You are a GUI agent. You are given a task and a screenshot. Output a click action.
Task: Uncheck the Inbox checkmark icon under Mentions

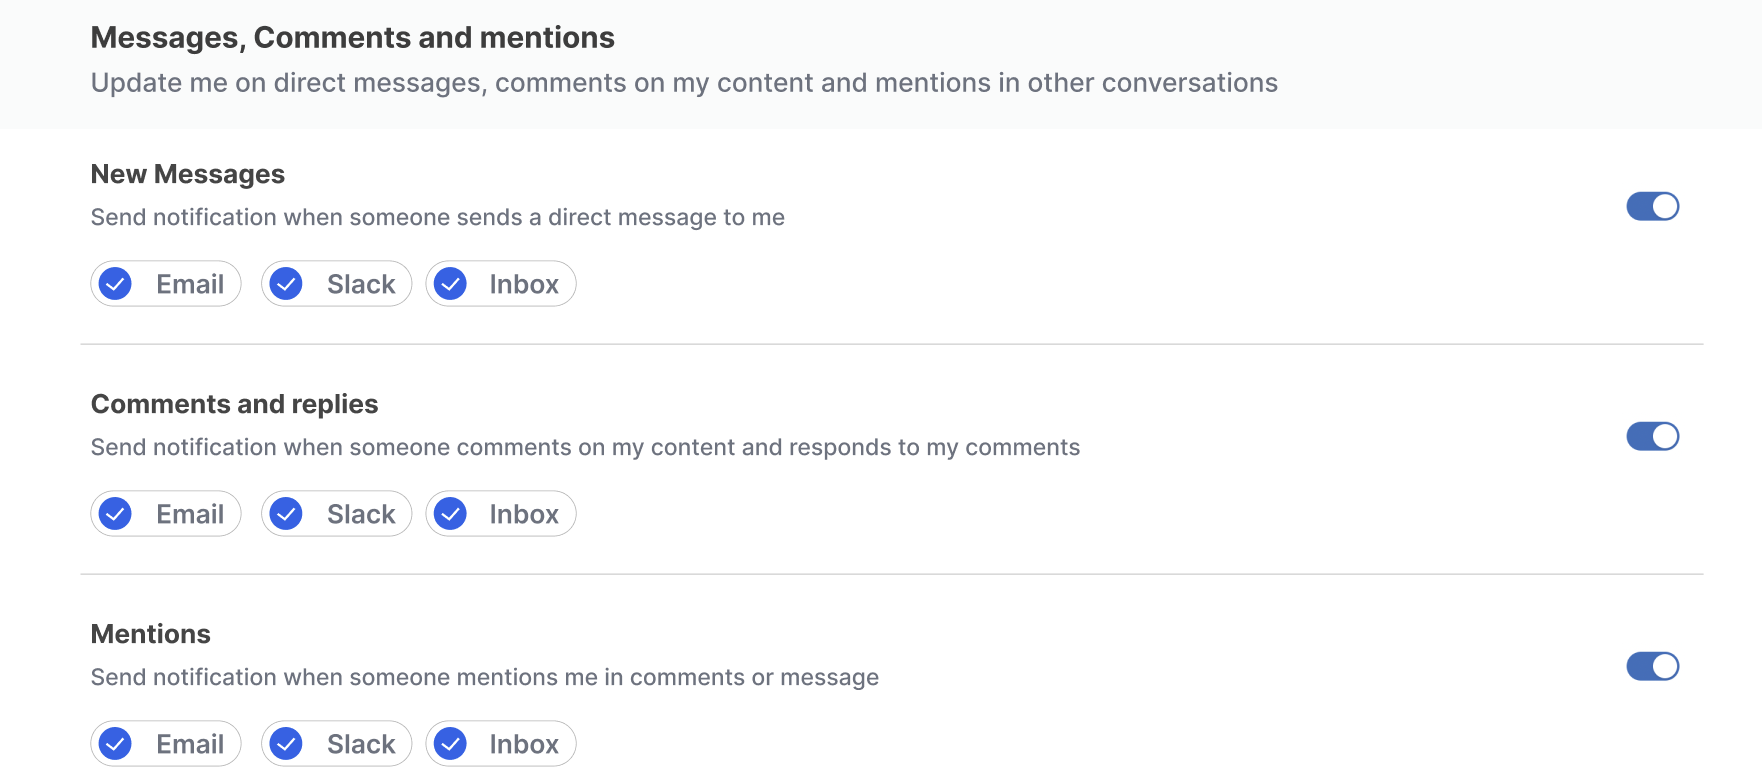451,744
